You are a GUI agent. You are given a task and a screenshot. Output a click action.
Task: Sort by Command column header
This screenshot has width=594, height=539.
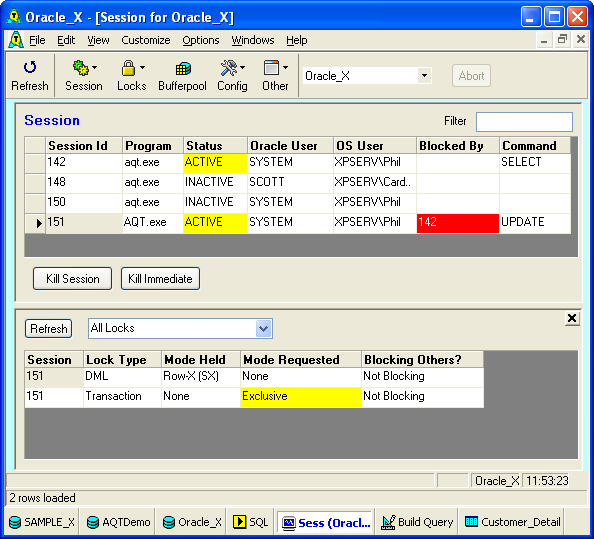[535, 146]
